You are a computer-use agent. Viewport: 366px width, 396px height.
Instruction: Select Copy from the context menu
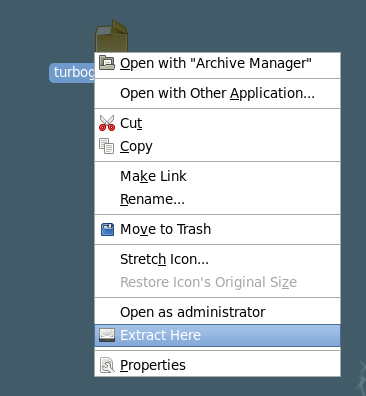pyautogui.click(x=217, y=146)
